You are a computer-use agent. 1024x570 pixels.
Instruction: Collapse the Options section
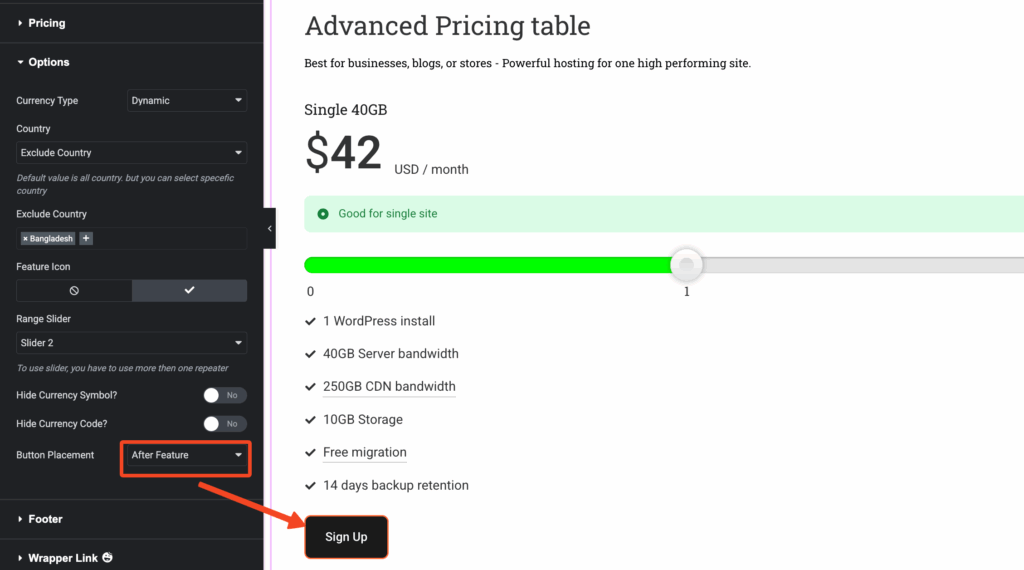[48, 62]
